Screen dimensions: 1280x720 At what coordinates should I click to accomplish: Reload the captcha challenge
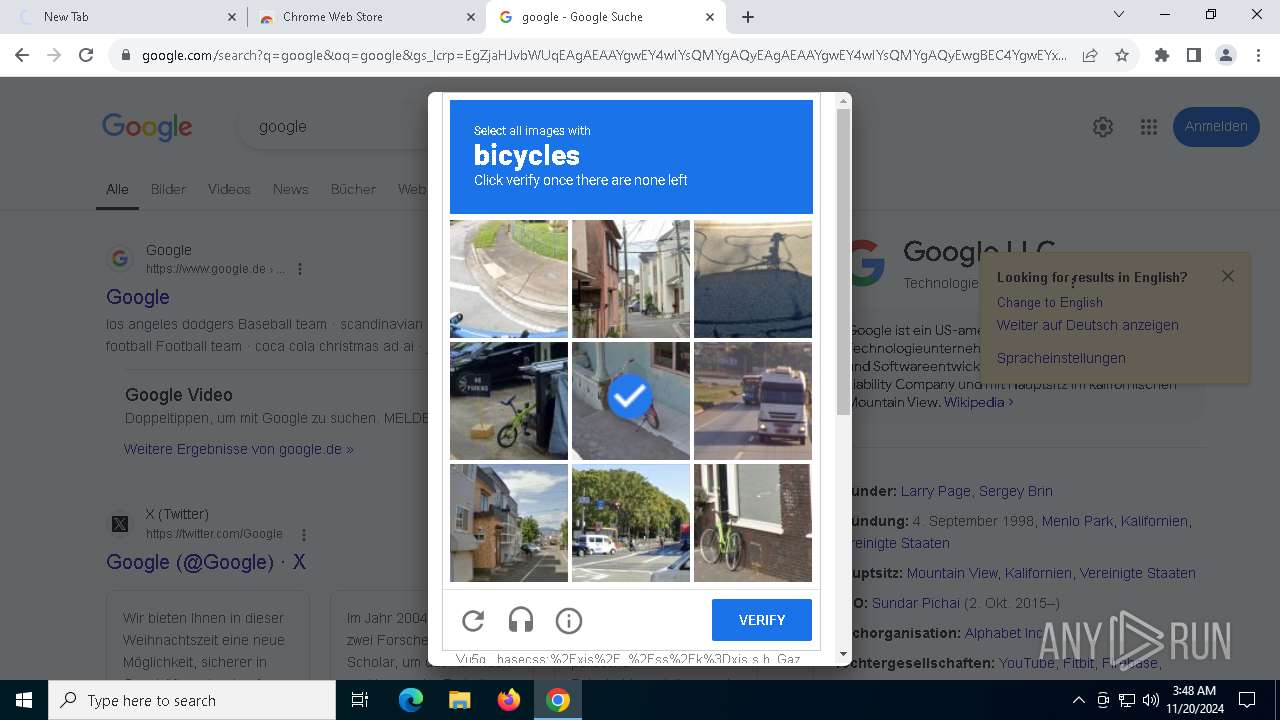(473, 621)
